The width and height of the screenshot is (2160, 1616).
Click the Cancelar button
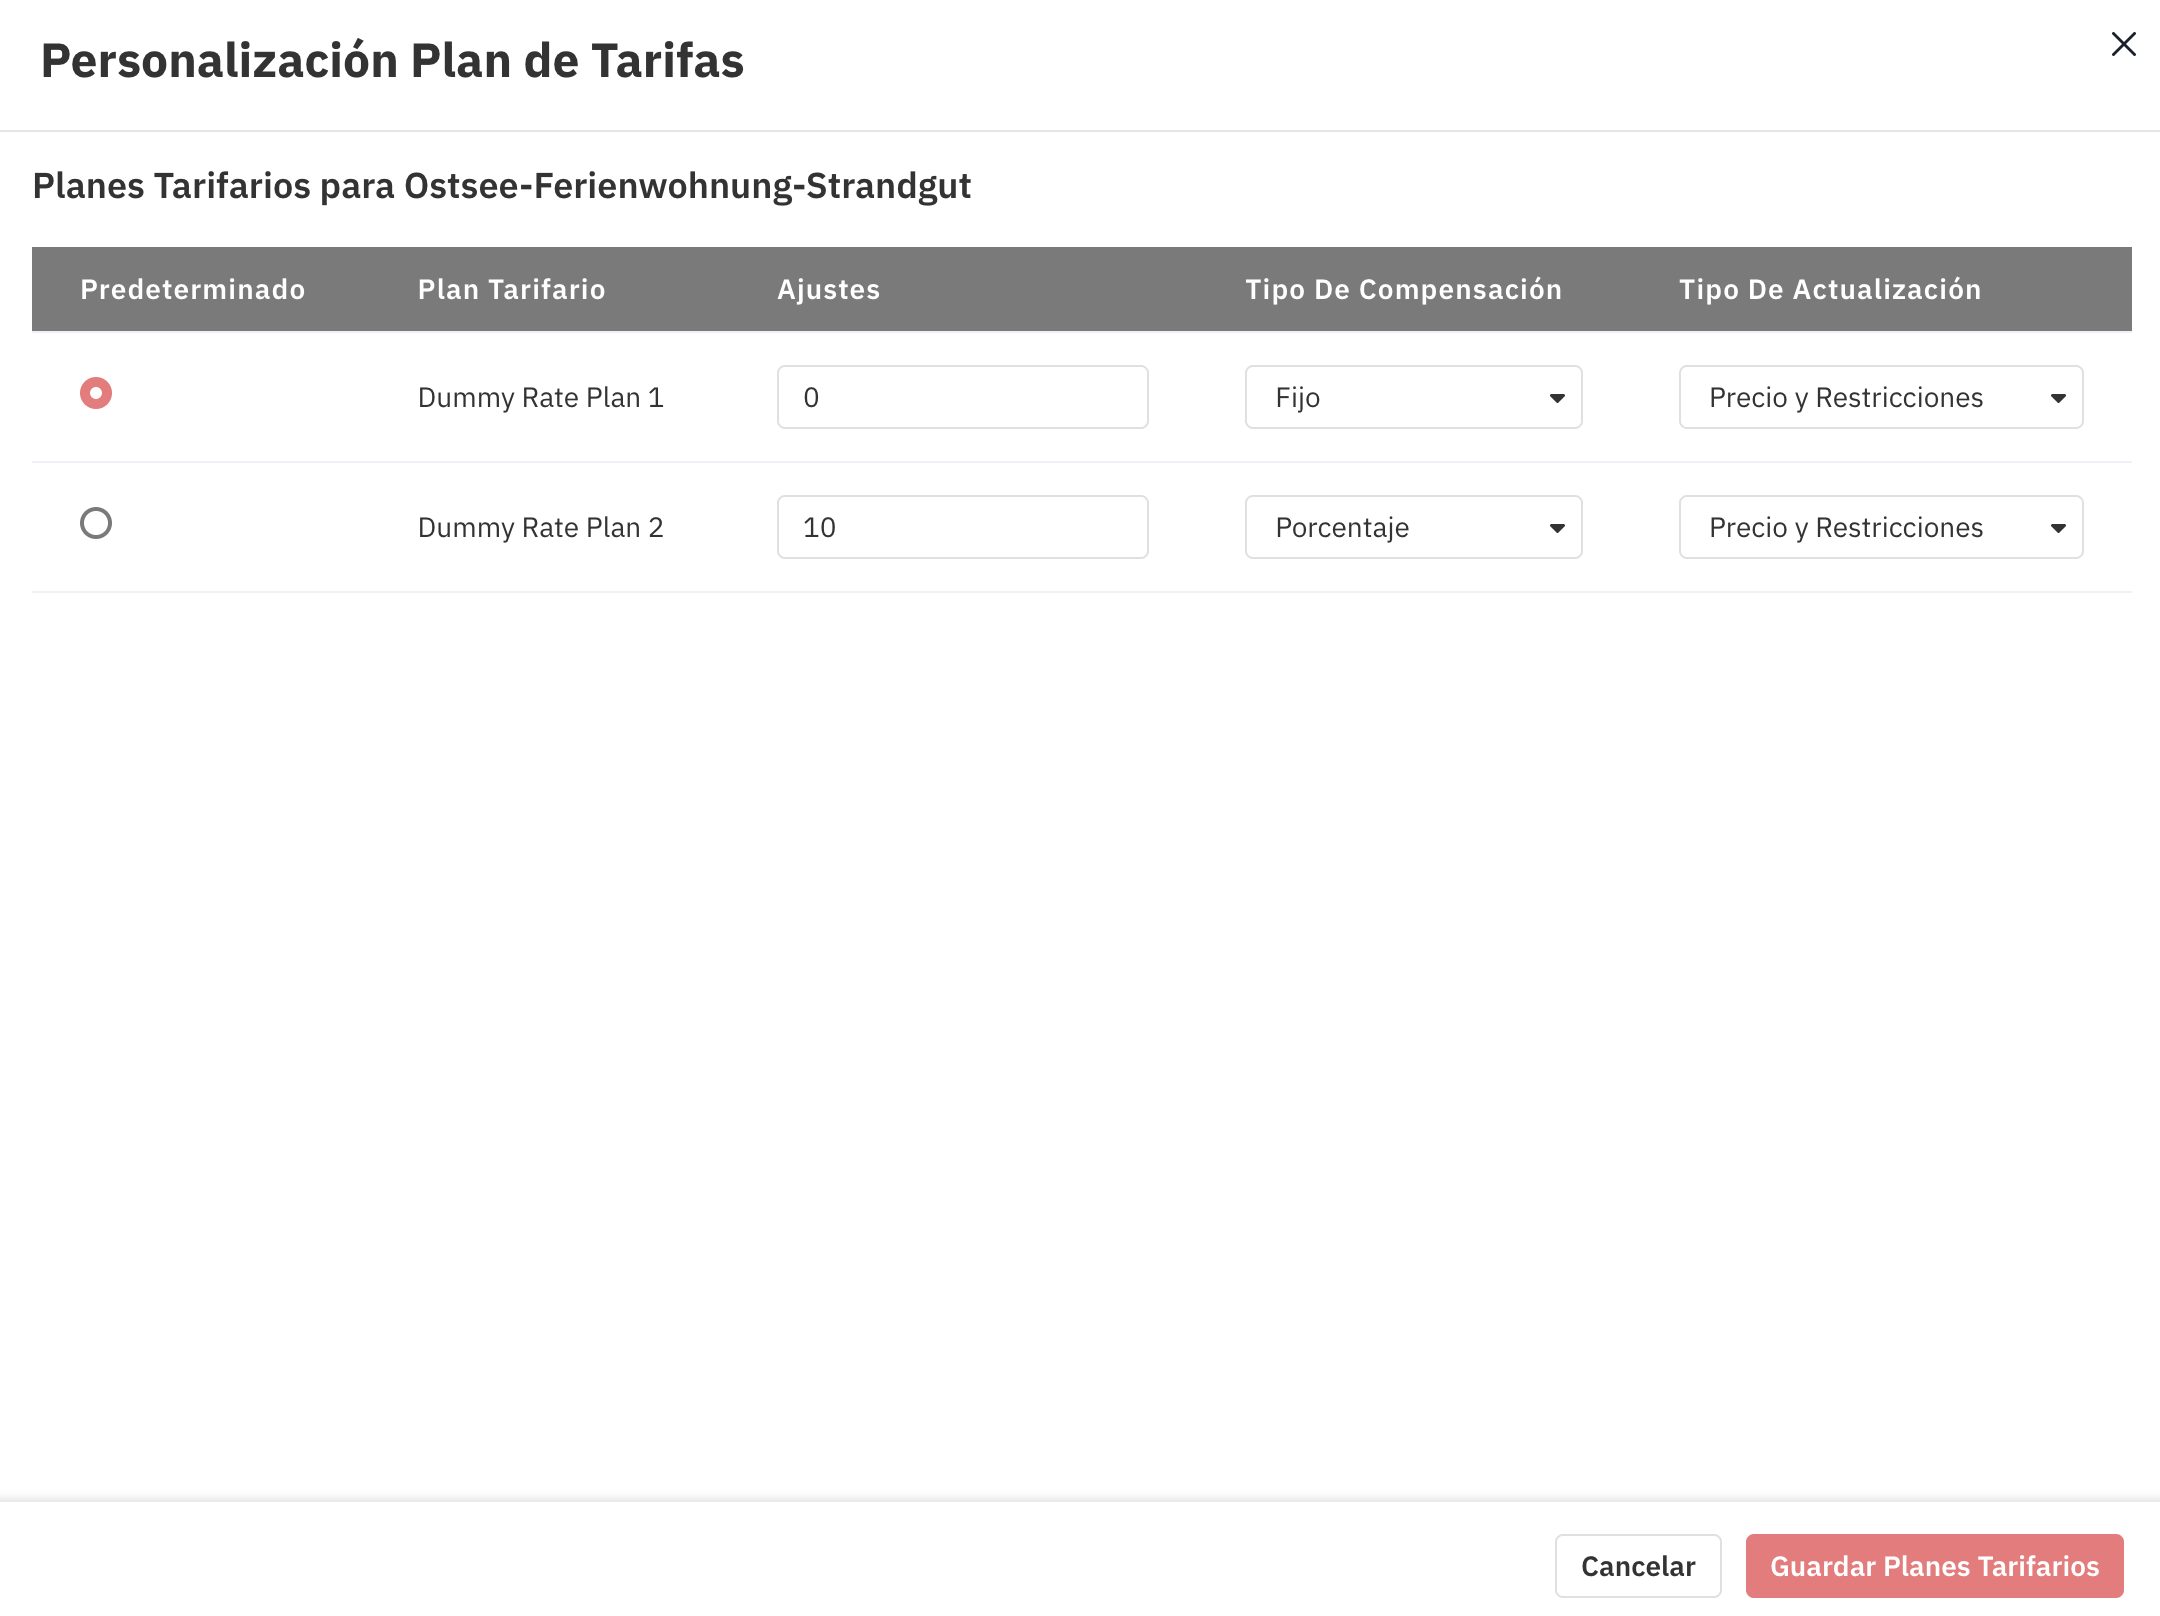pyautogui.click(x=1638, y=1566)
